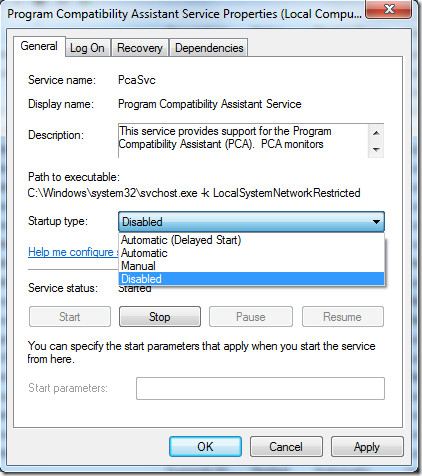
Task: Select the General tab
Action: [x=39, y=46]
